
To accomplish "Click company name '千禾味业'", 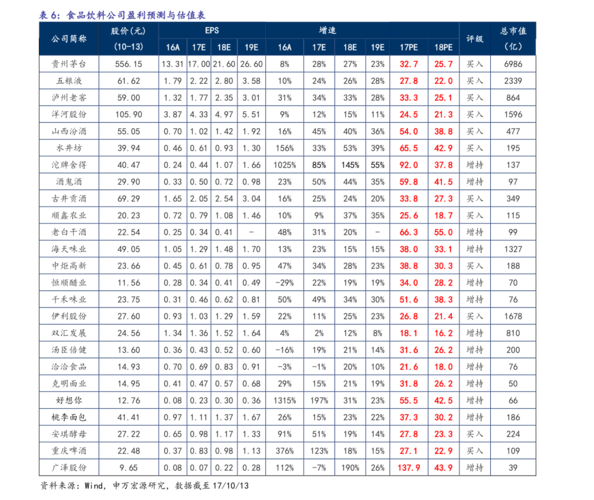I will click(69, 300).
